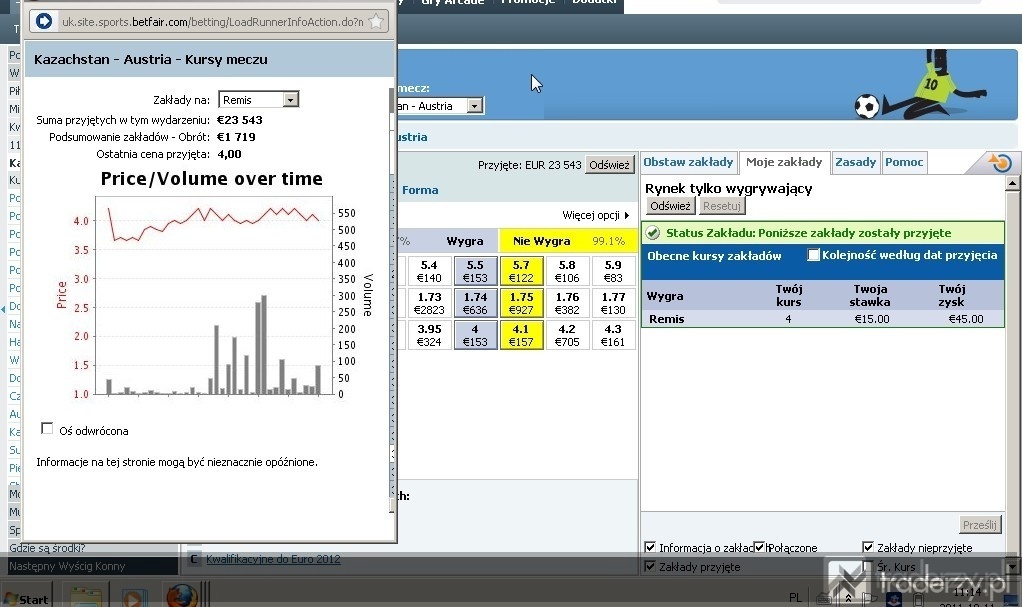Click the 'Wygra' column header
Image resolution: width=1022 pixels, height=607 pixels.
[465, 241]
